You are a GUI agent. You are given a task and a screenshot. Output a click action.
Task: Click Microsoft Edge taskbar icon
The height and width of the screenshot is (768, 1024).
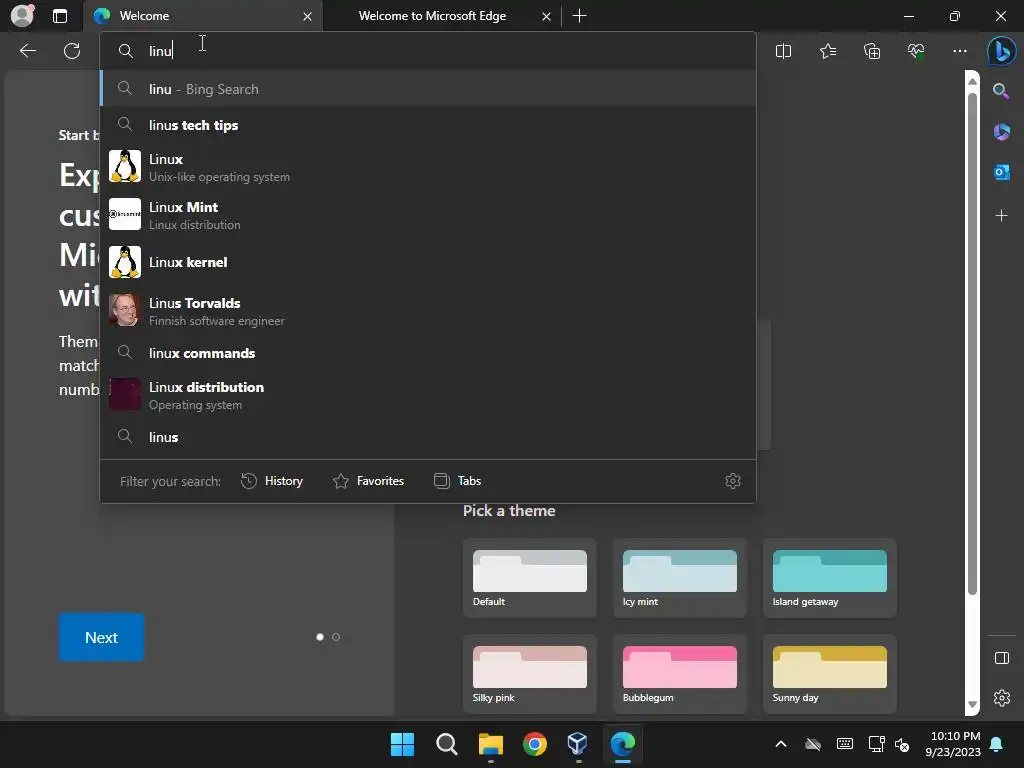coord(622,744)
